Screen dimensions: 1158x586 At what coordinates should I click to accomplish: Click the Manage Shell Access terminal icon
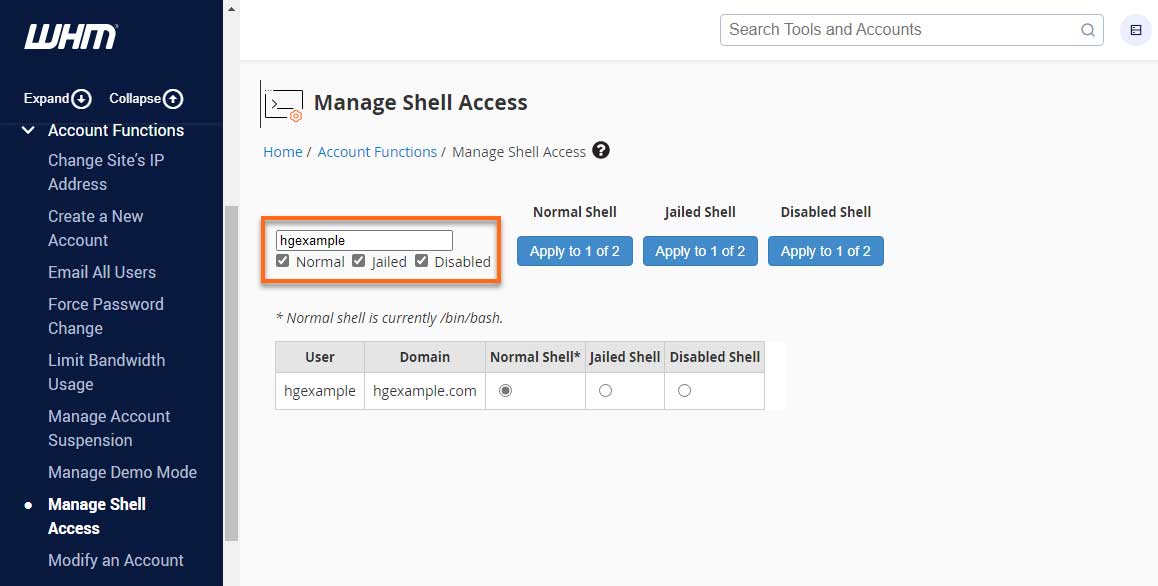[x=283, y=104]
